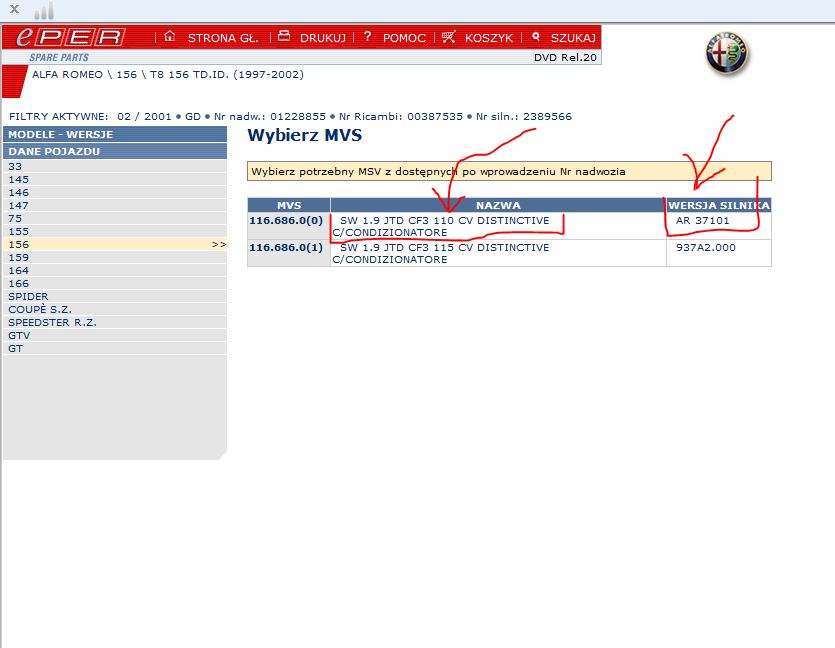Click the Nr siln.: 2389566 filter

[524, 117]
